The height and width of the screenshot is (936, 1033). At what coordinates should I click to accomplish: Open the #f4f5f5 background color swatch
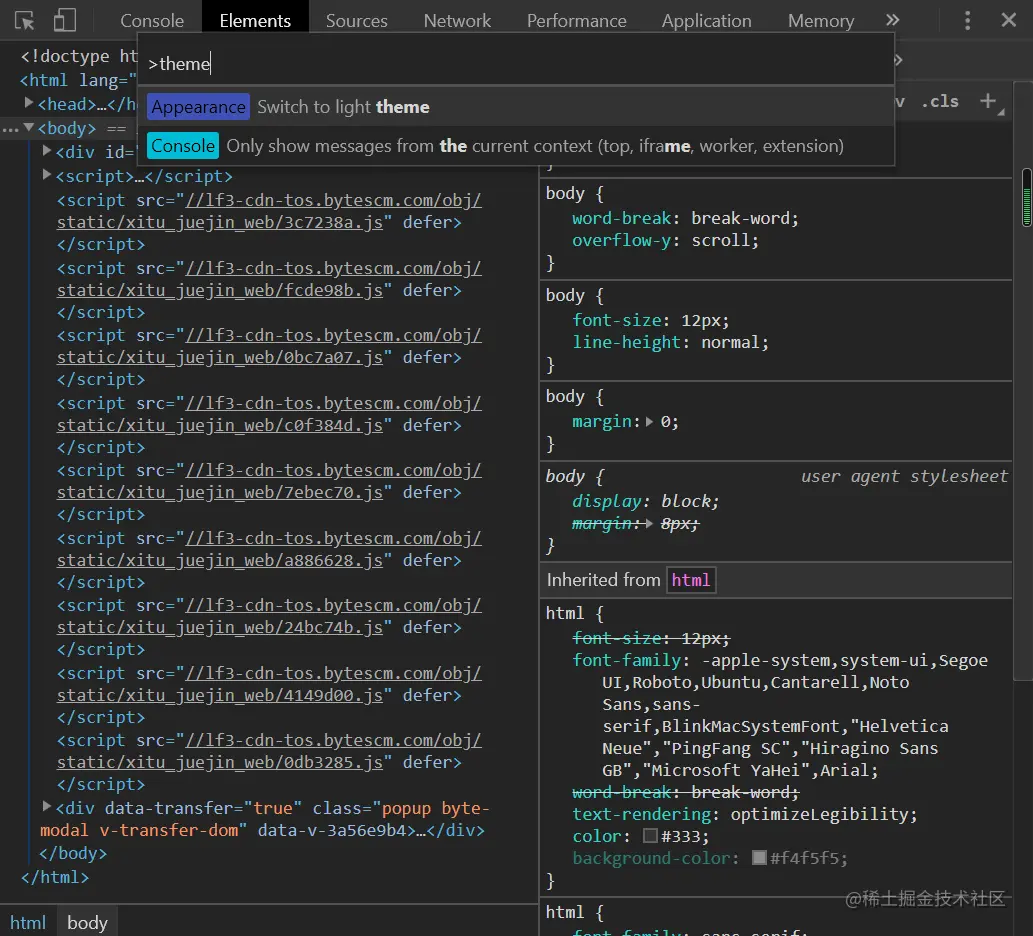click(759, 858)
